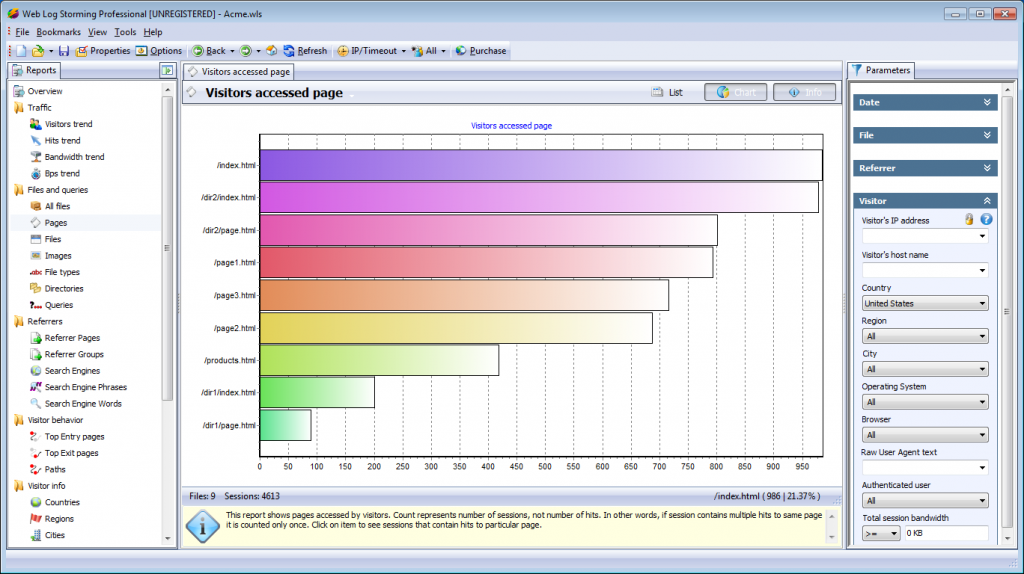Toggle the Chart view button
Image resolution: width=1024 pixels, height=574 pixels.
(735, 93)
